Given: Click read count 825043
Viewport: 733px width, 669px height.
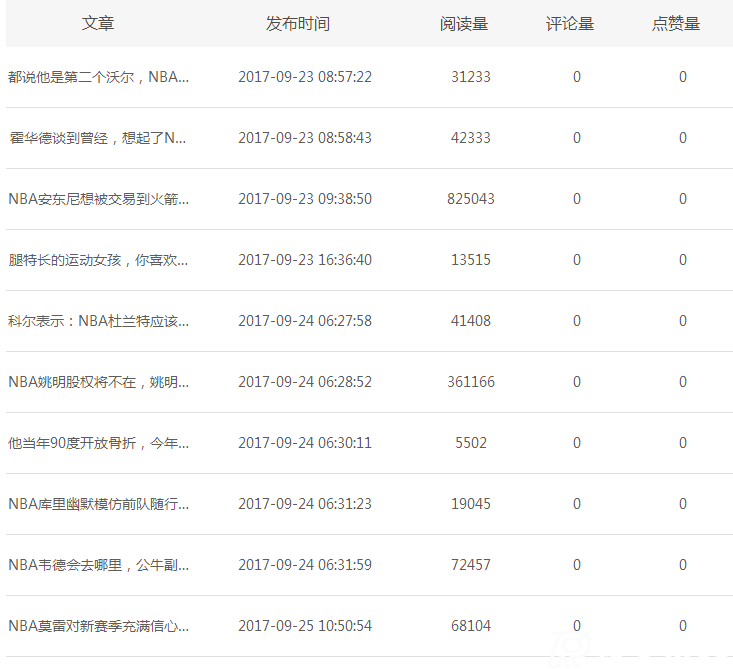Looking at the screenshot, I should (470, 199).
